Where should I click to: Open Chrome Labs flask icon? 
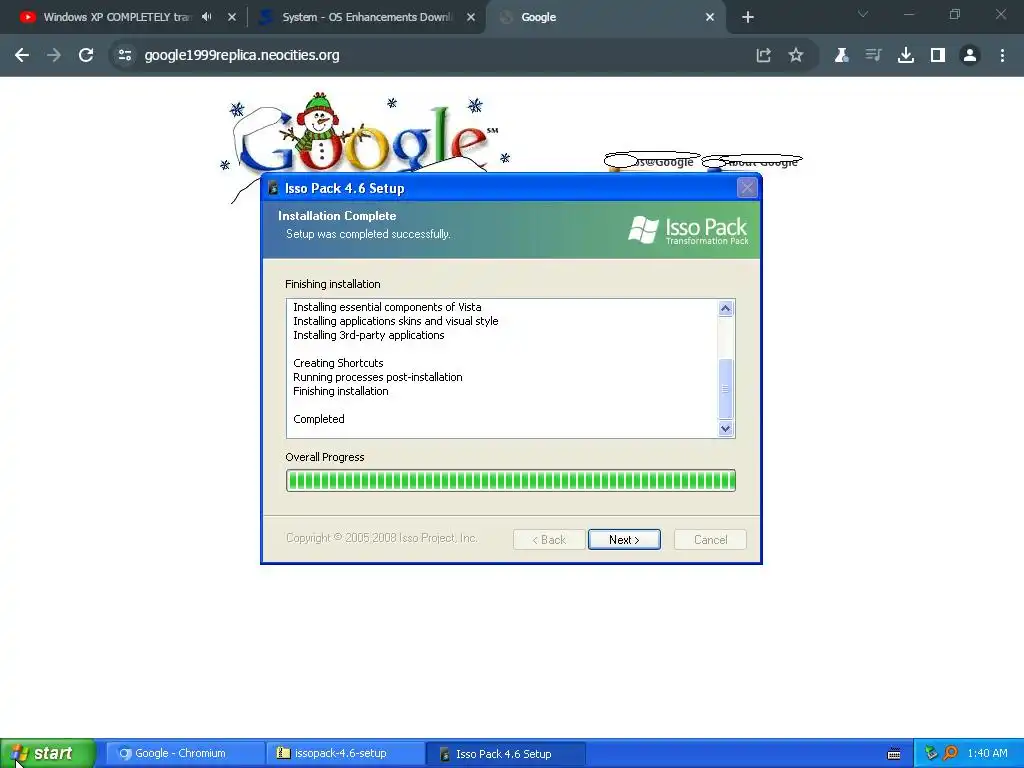point(841,56)
